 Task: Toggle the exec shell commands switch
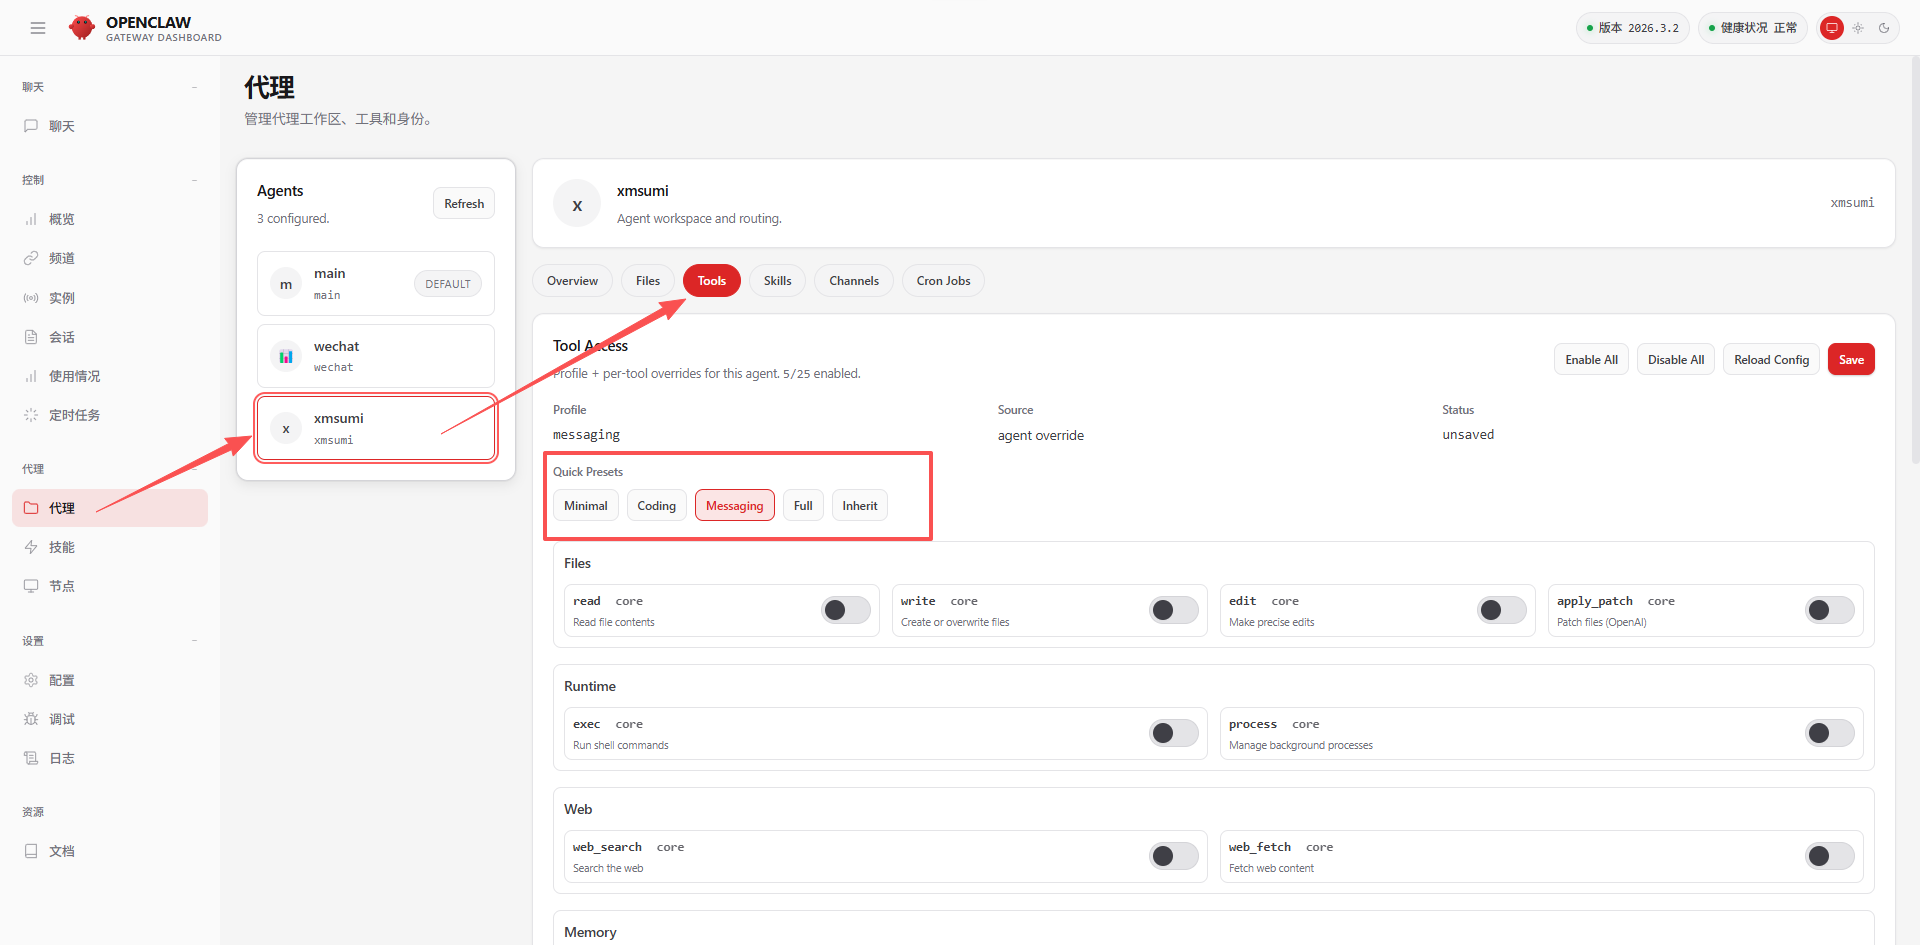(1173, 733)
